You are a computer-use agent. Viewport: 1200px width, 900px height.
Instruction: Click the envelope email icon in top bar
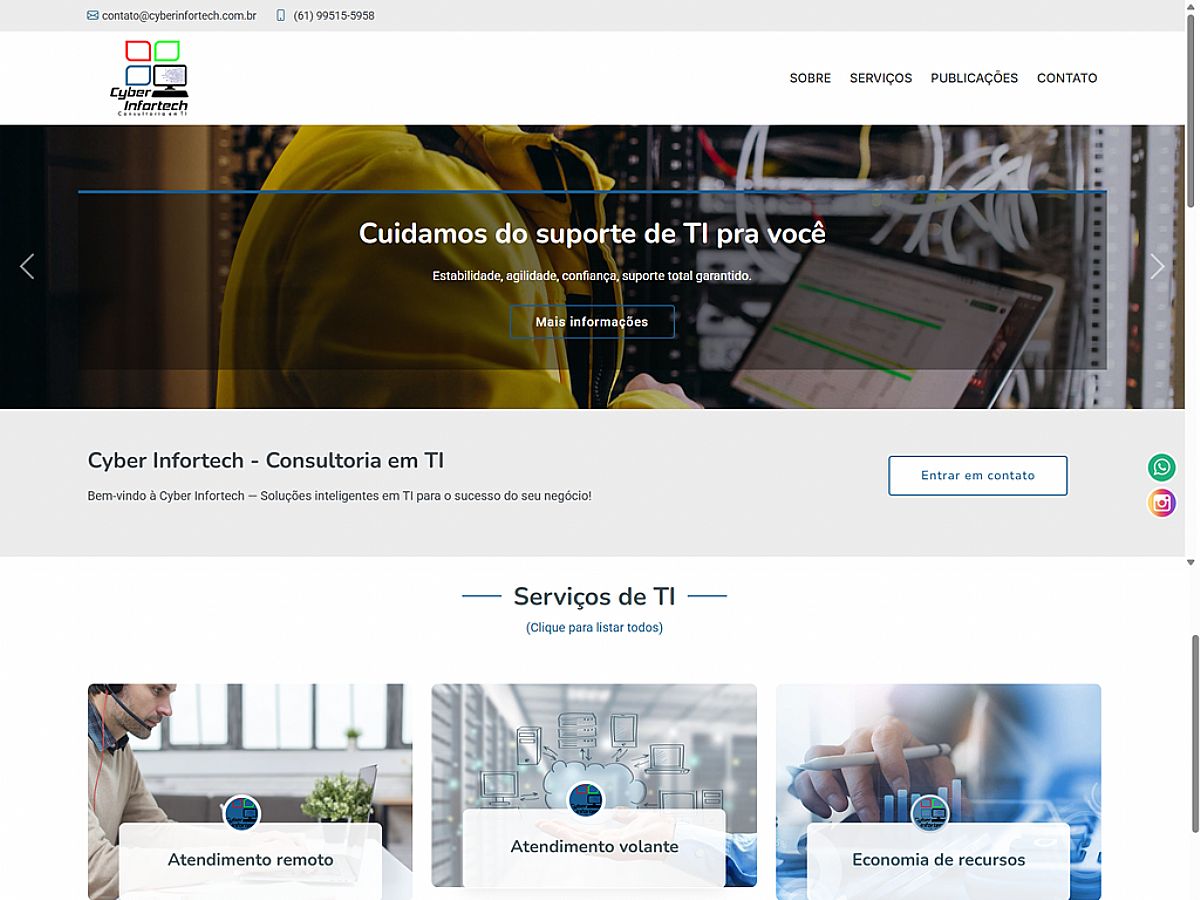tap(93, 16)
